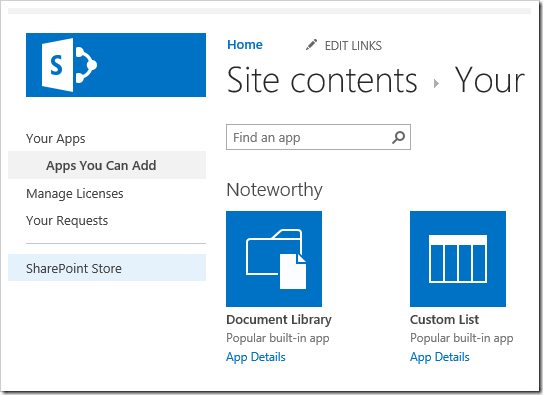Click the breadcrumb arrow after Site contents
The height and width of the screenshot is (395, 543).
[x=436, y=83]
